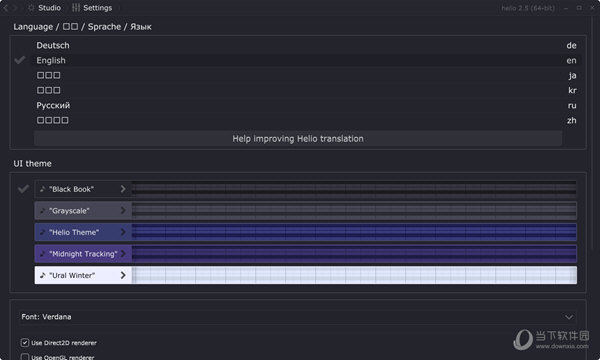Click the Helio Theme blue preview strip
Viewport: 600px width, 360px height.
(354, 232)
